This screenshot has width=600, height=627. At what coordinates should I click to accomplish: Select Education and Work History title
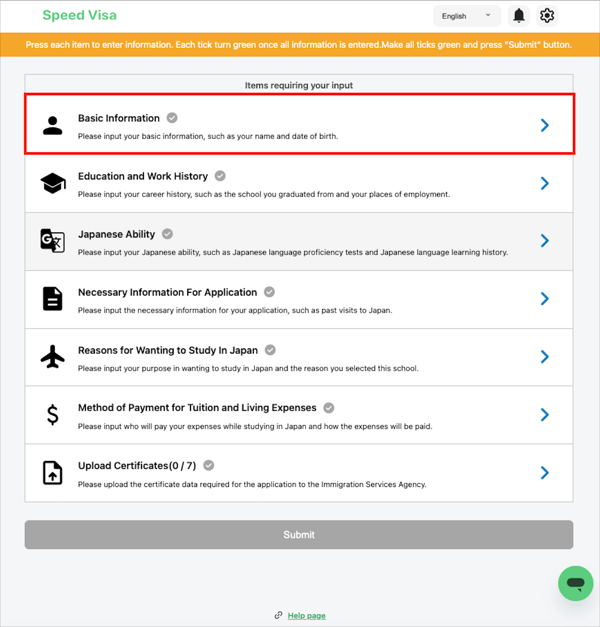tap(143, 176)
